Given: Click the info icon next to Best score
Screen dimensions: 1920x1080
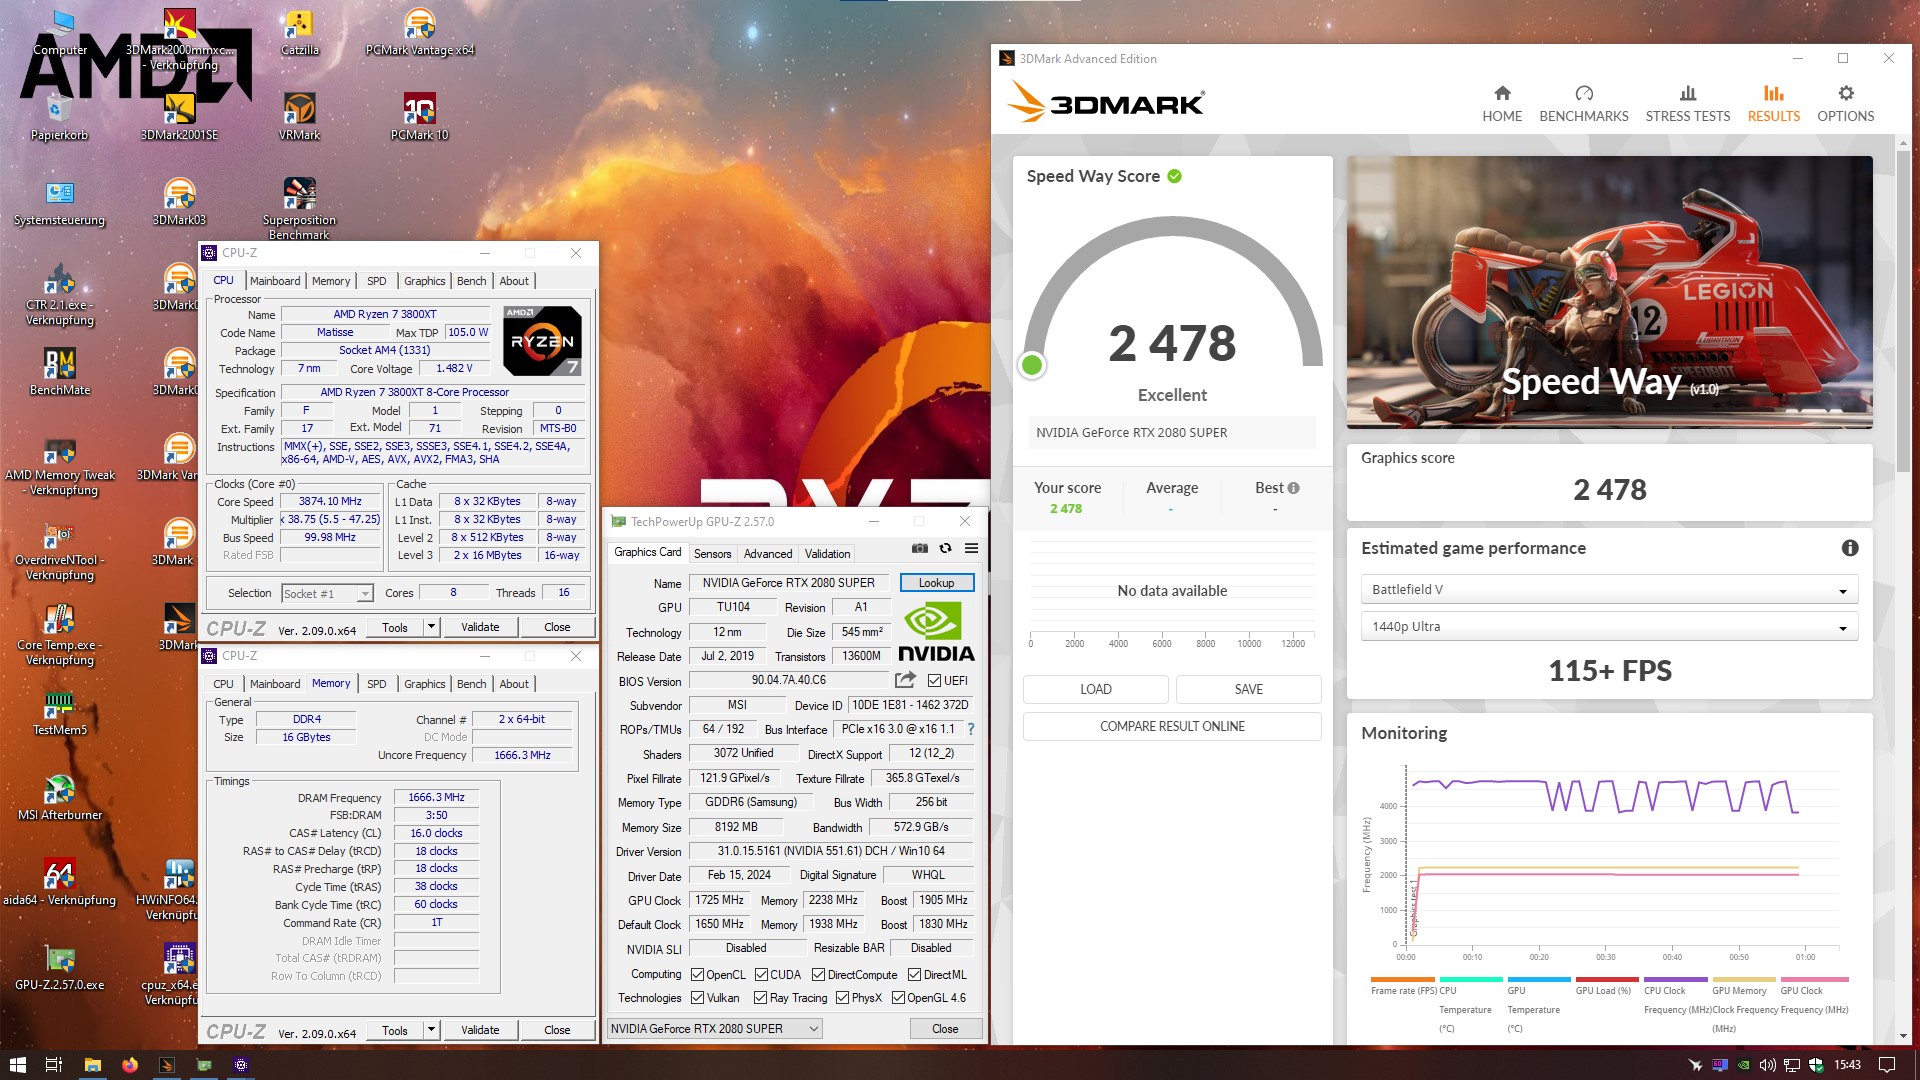Looking at the screenshot, I should coord(1293,488).
